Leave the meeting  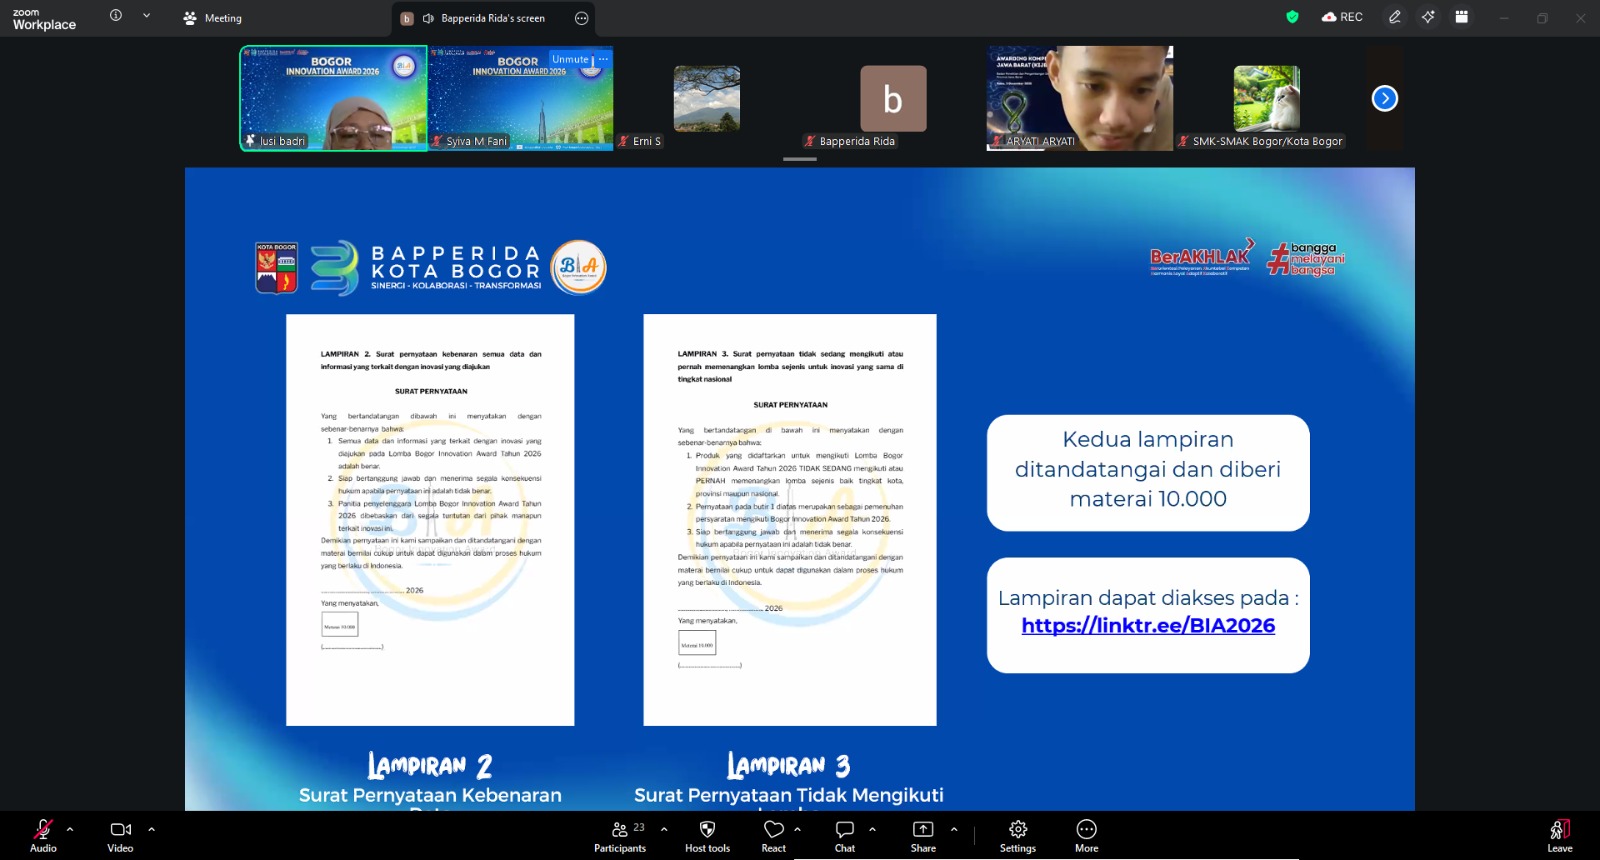(x=1560, y=835)
